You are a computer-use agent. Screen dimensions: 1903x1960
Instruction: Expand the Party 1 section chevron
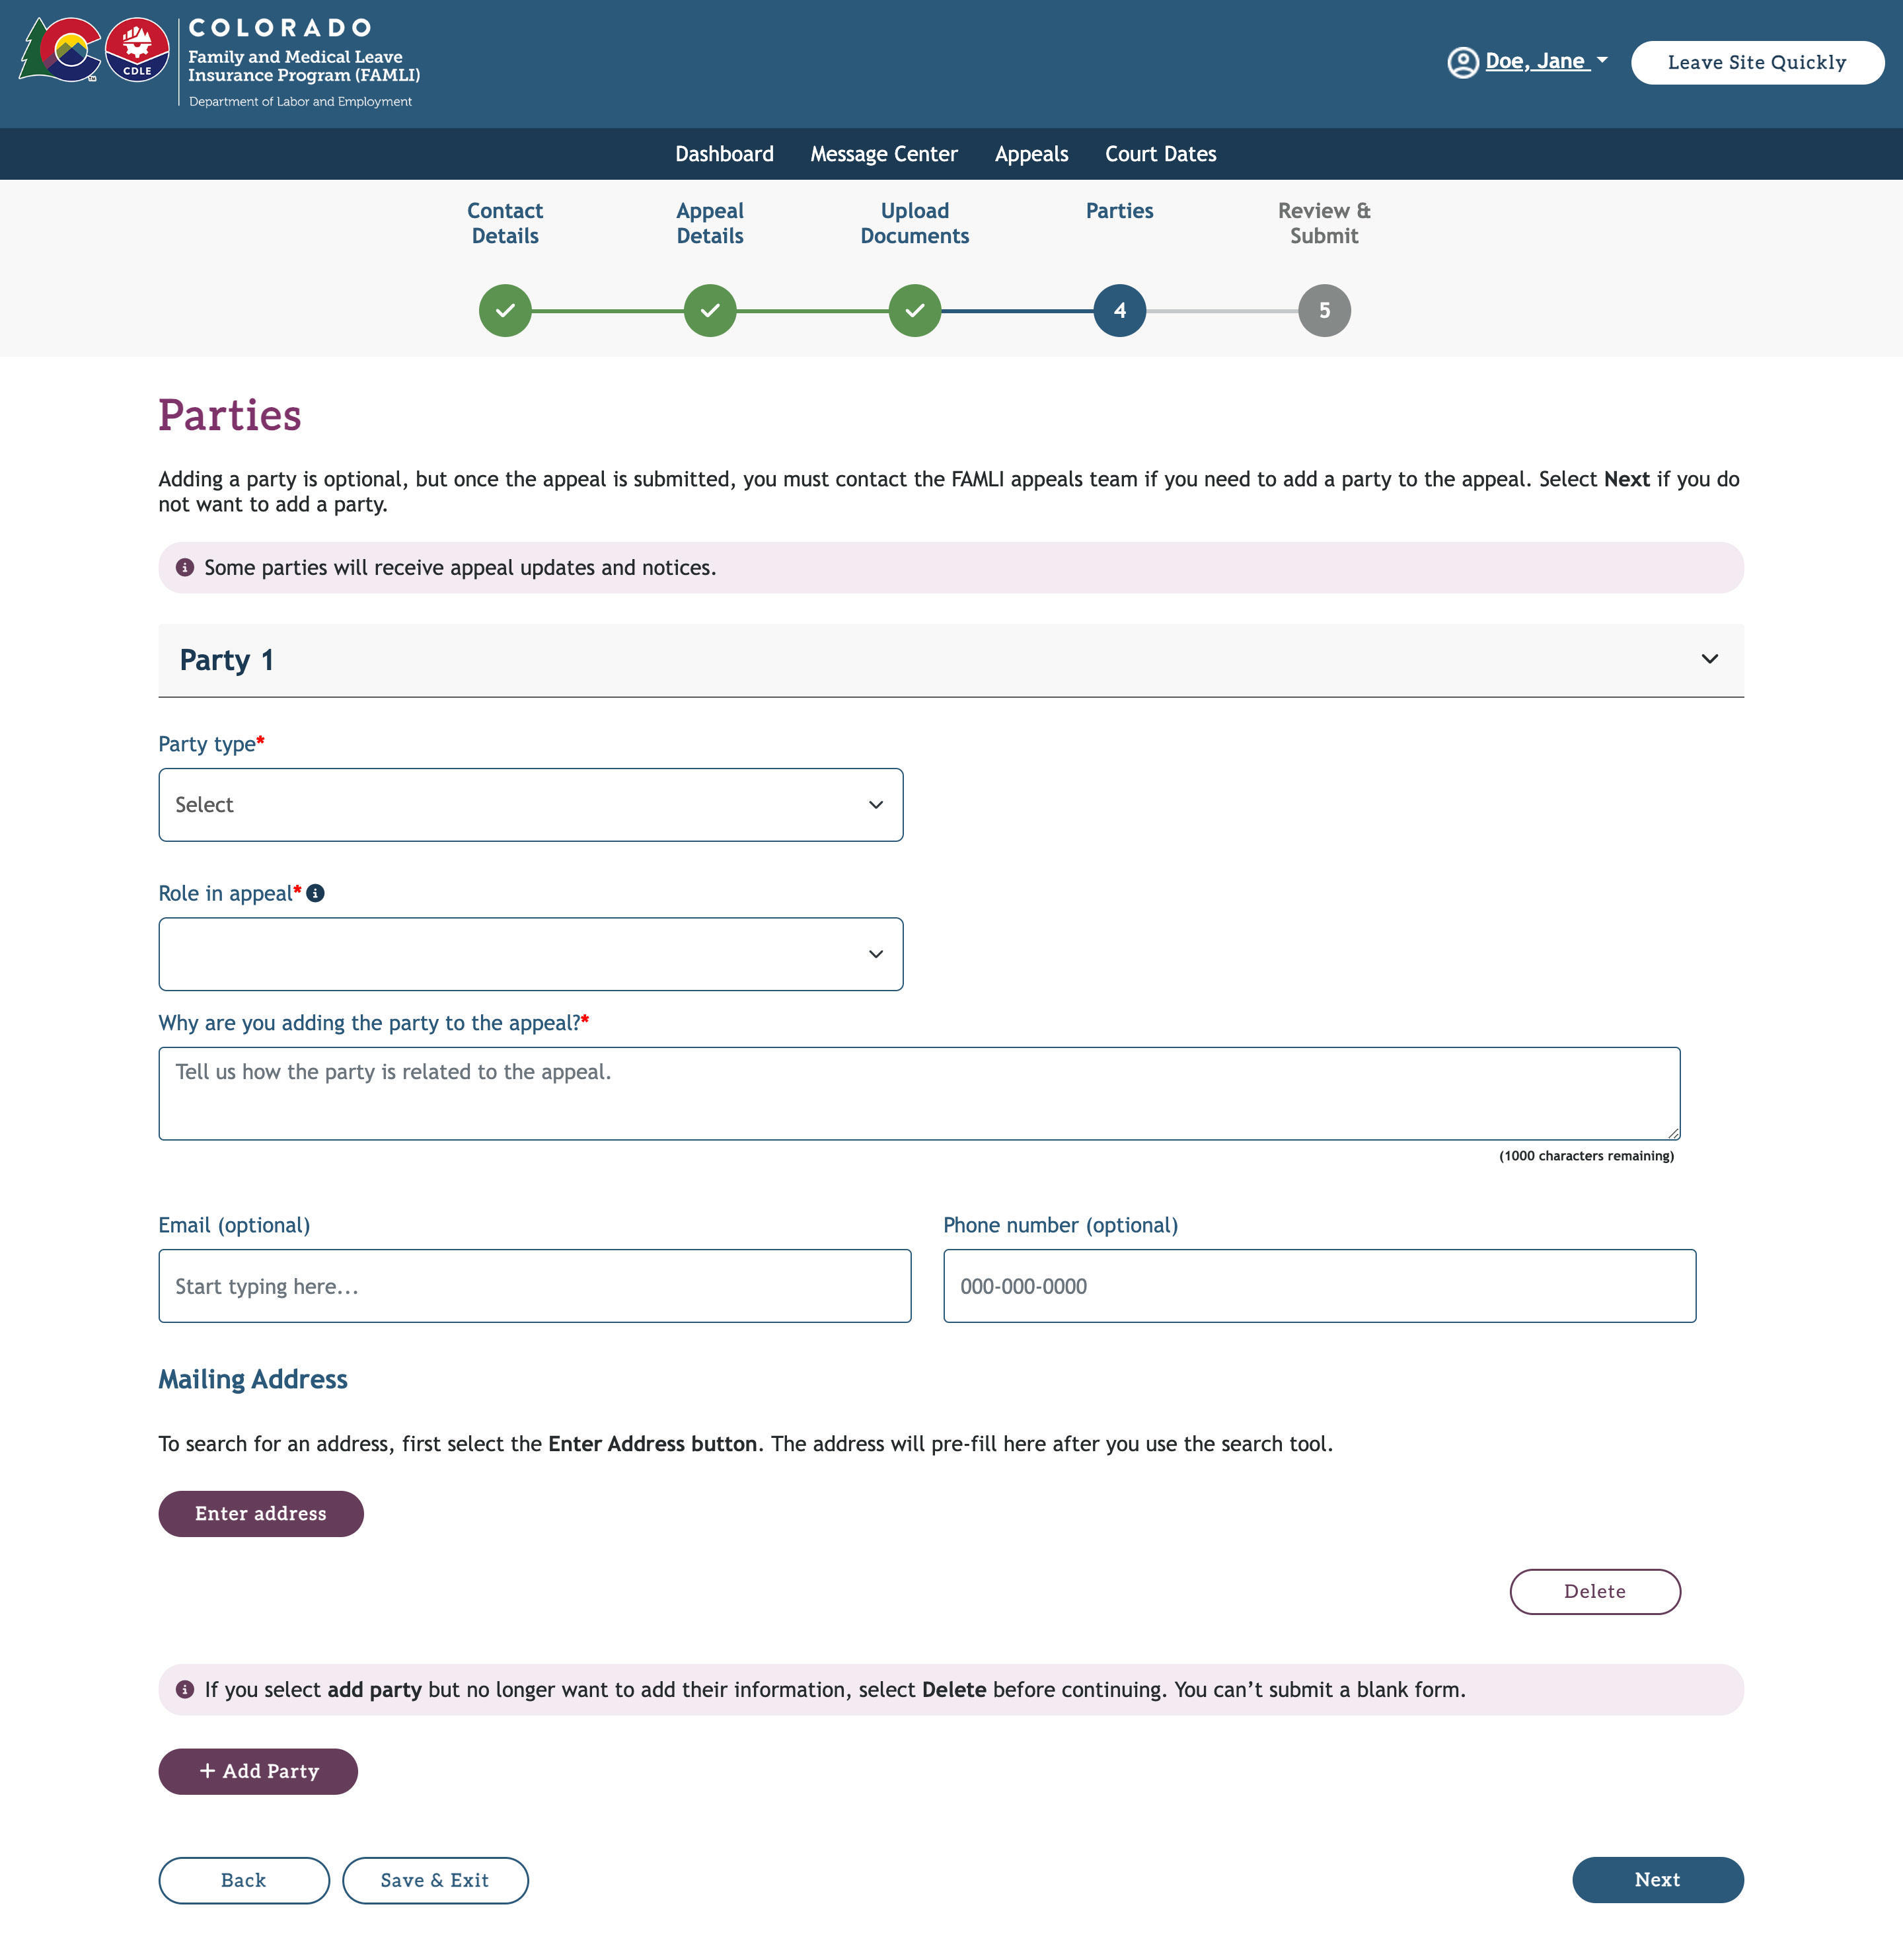click(1711, 660)
